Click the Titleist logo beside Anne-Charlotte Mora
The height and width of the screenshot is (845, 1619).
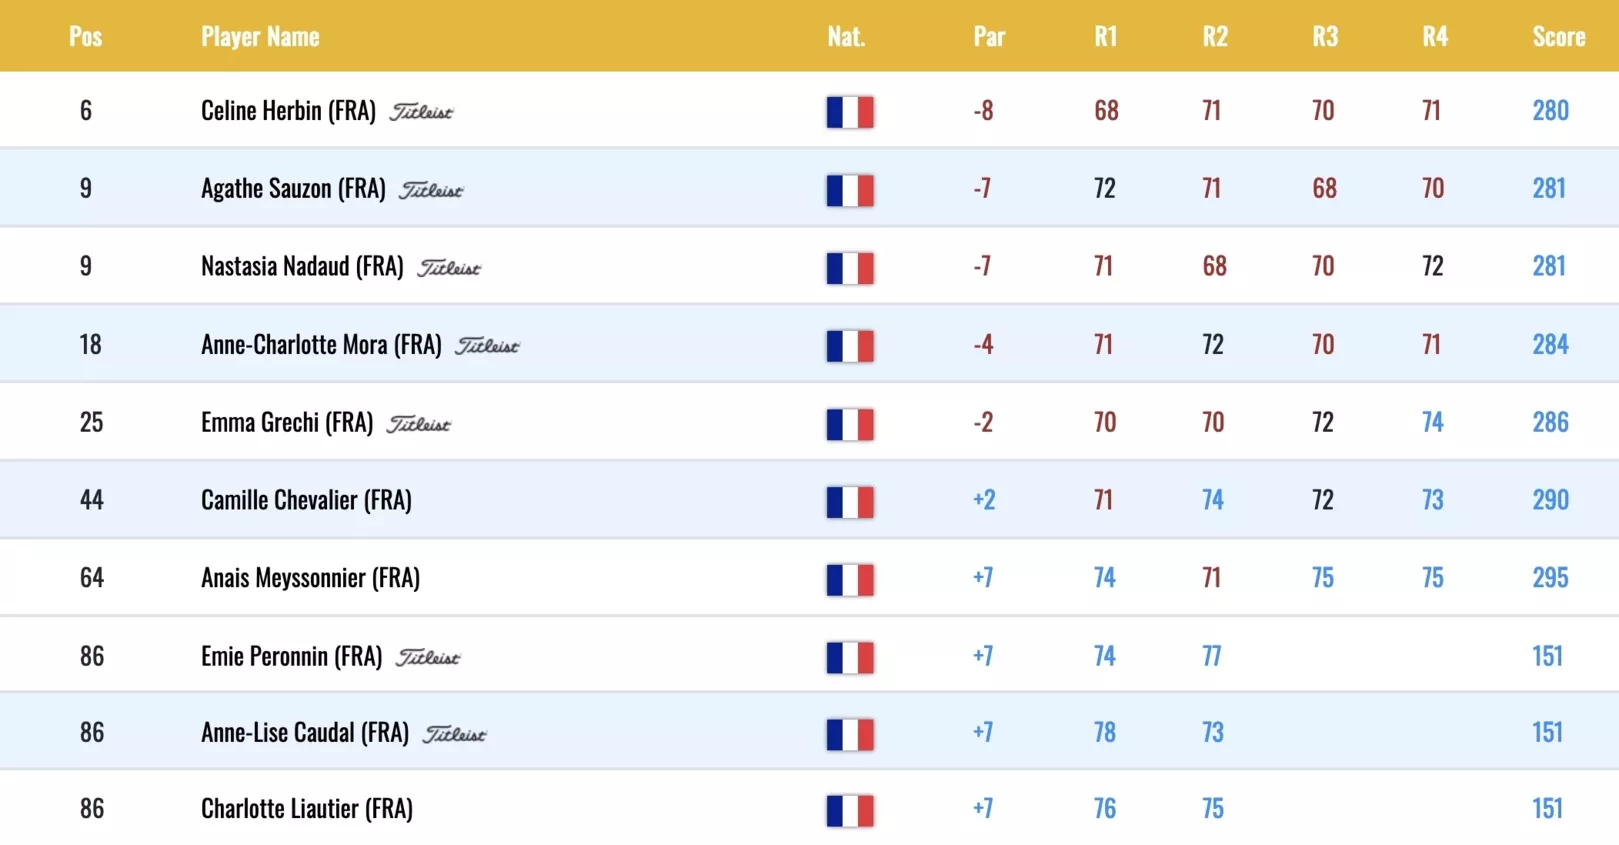coord(487,346)
